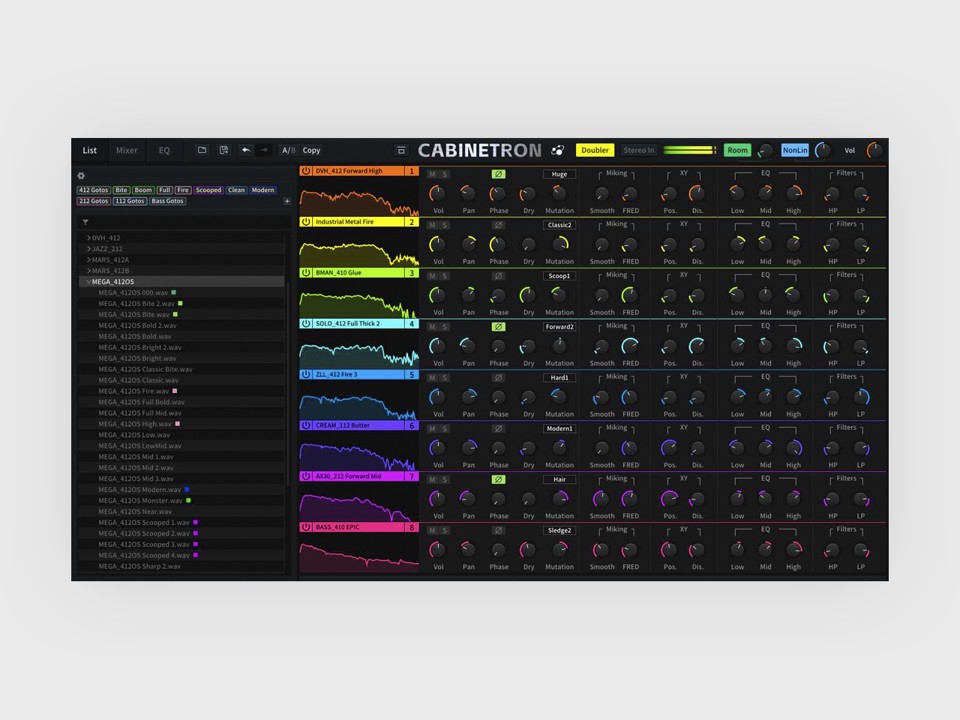Toggle the NonLin button
Image resolution: width=960 pixels, height=720 pixels.
pyautogui.click(x=795, y=150)
